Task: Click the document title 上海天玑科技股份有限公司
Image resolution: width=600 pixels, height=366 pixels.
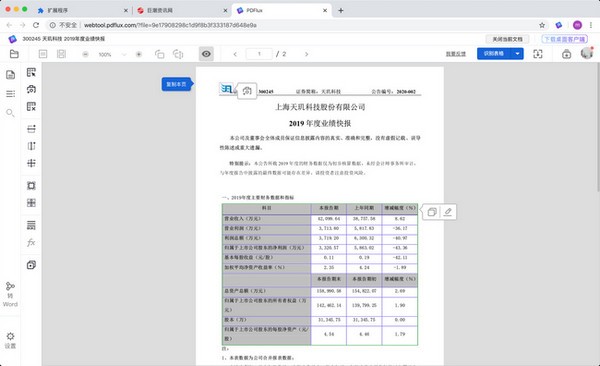Action: click(x=320, y=107)
